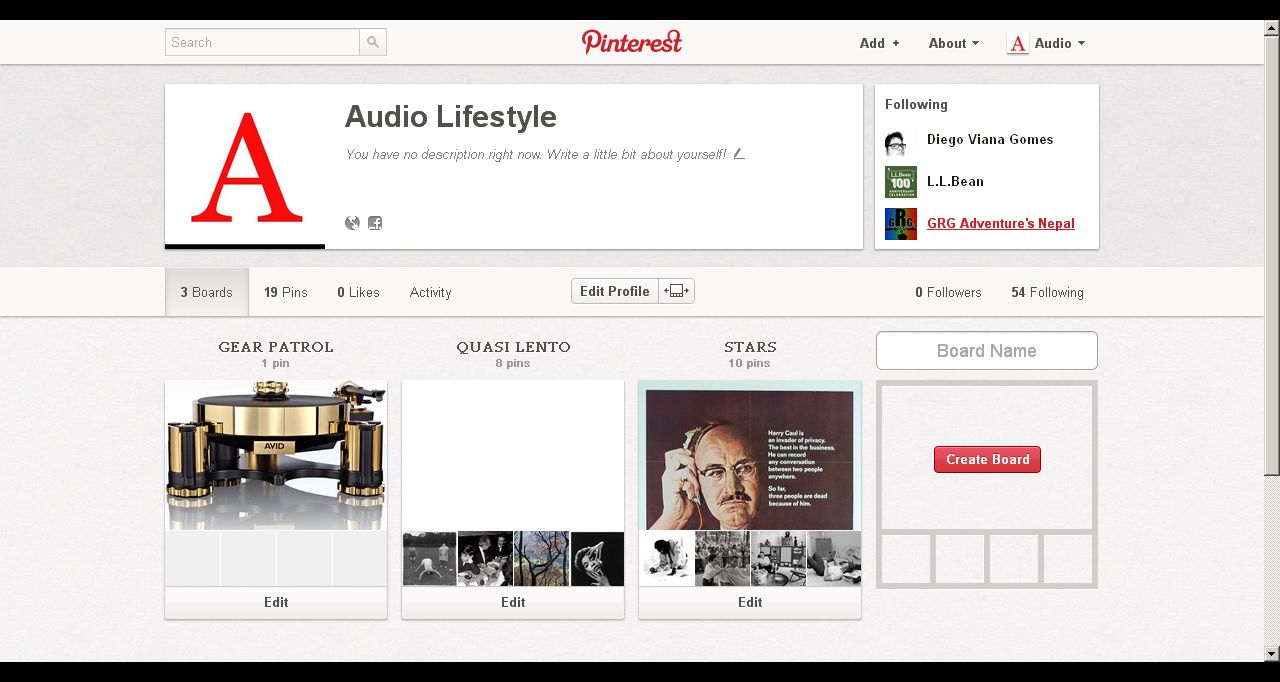Viewport: 1280px width, 682px height.
Task: Open Diego Viana Gomes profile link
Action: pyautogui.click(x=990, y=139)
